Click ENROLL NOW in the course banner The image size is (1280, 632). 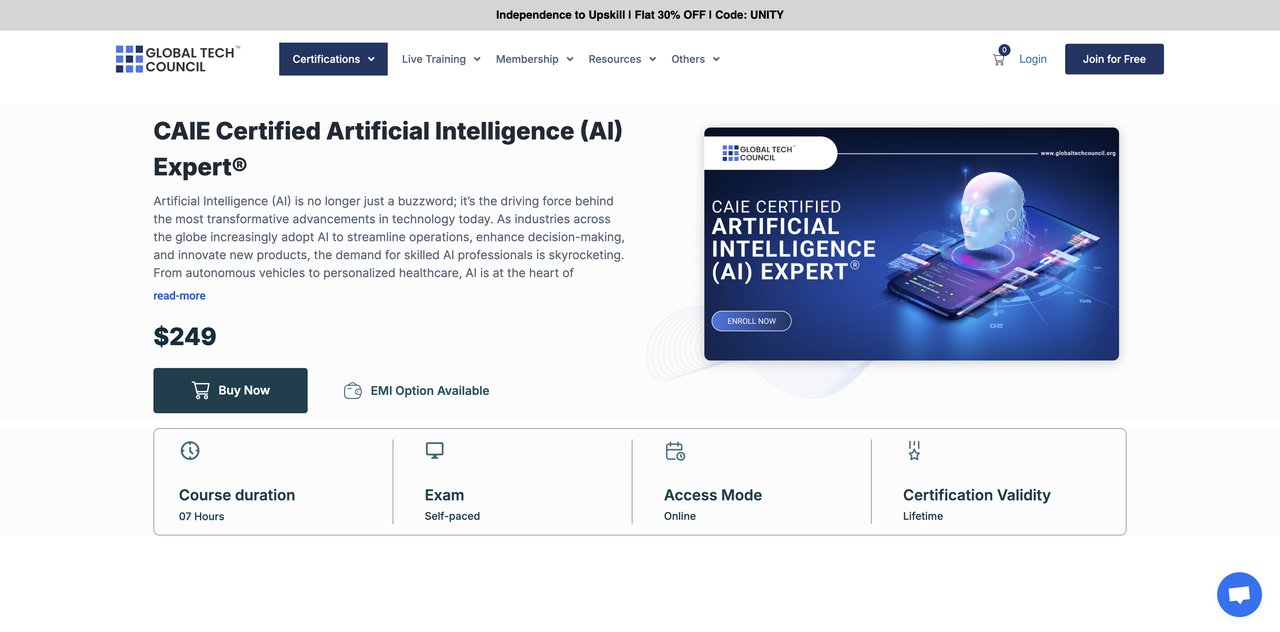tap(751, 321)
